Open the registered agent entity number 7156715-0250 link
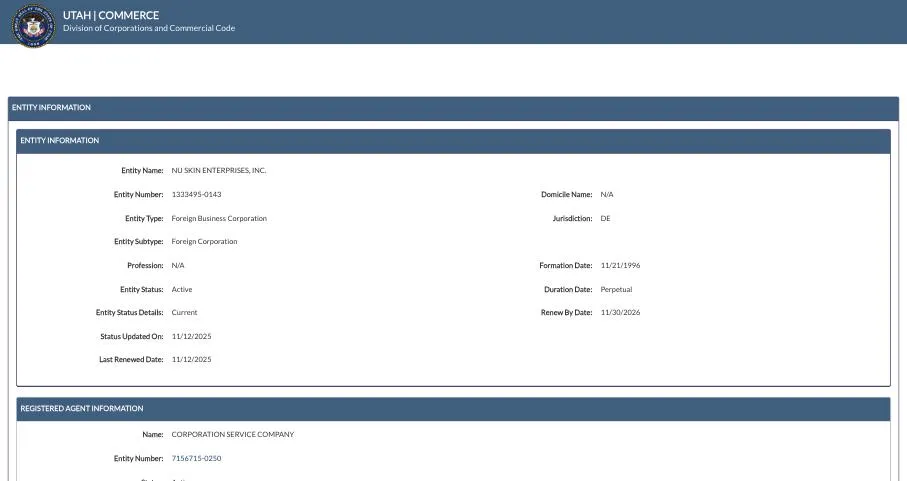907x481 pixels. [x=196, y=458]
